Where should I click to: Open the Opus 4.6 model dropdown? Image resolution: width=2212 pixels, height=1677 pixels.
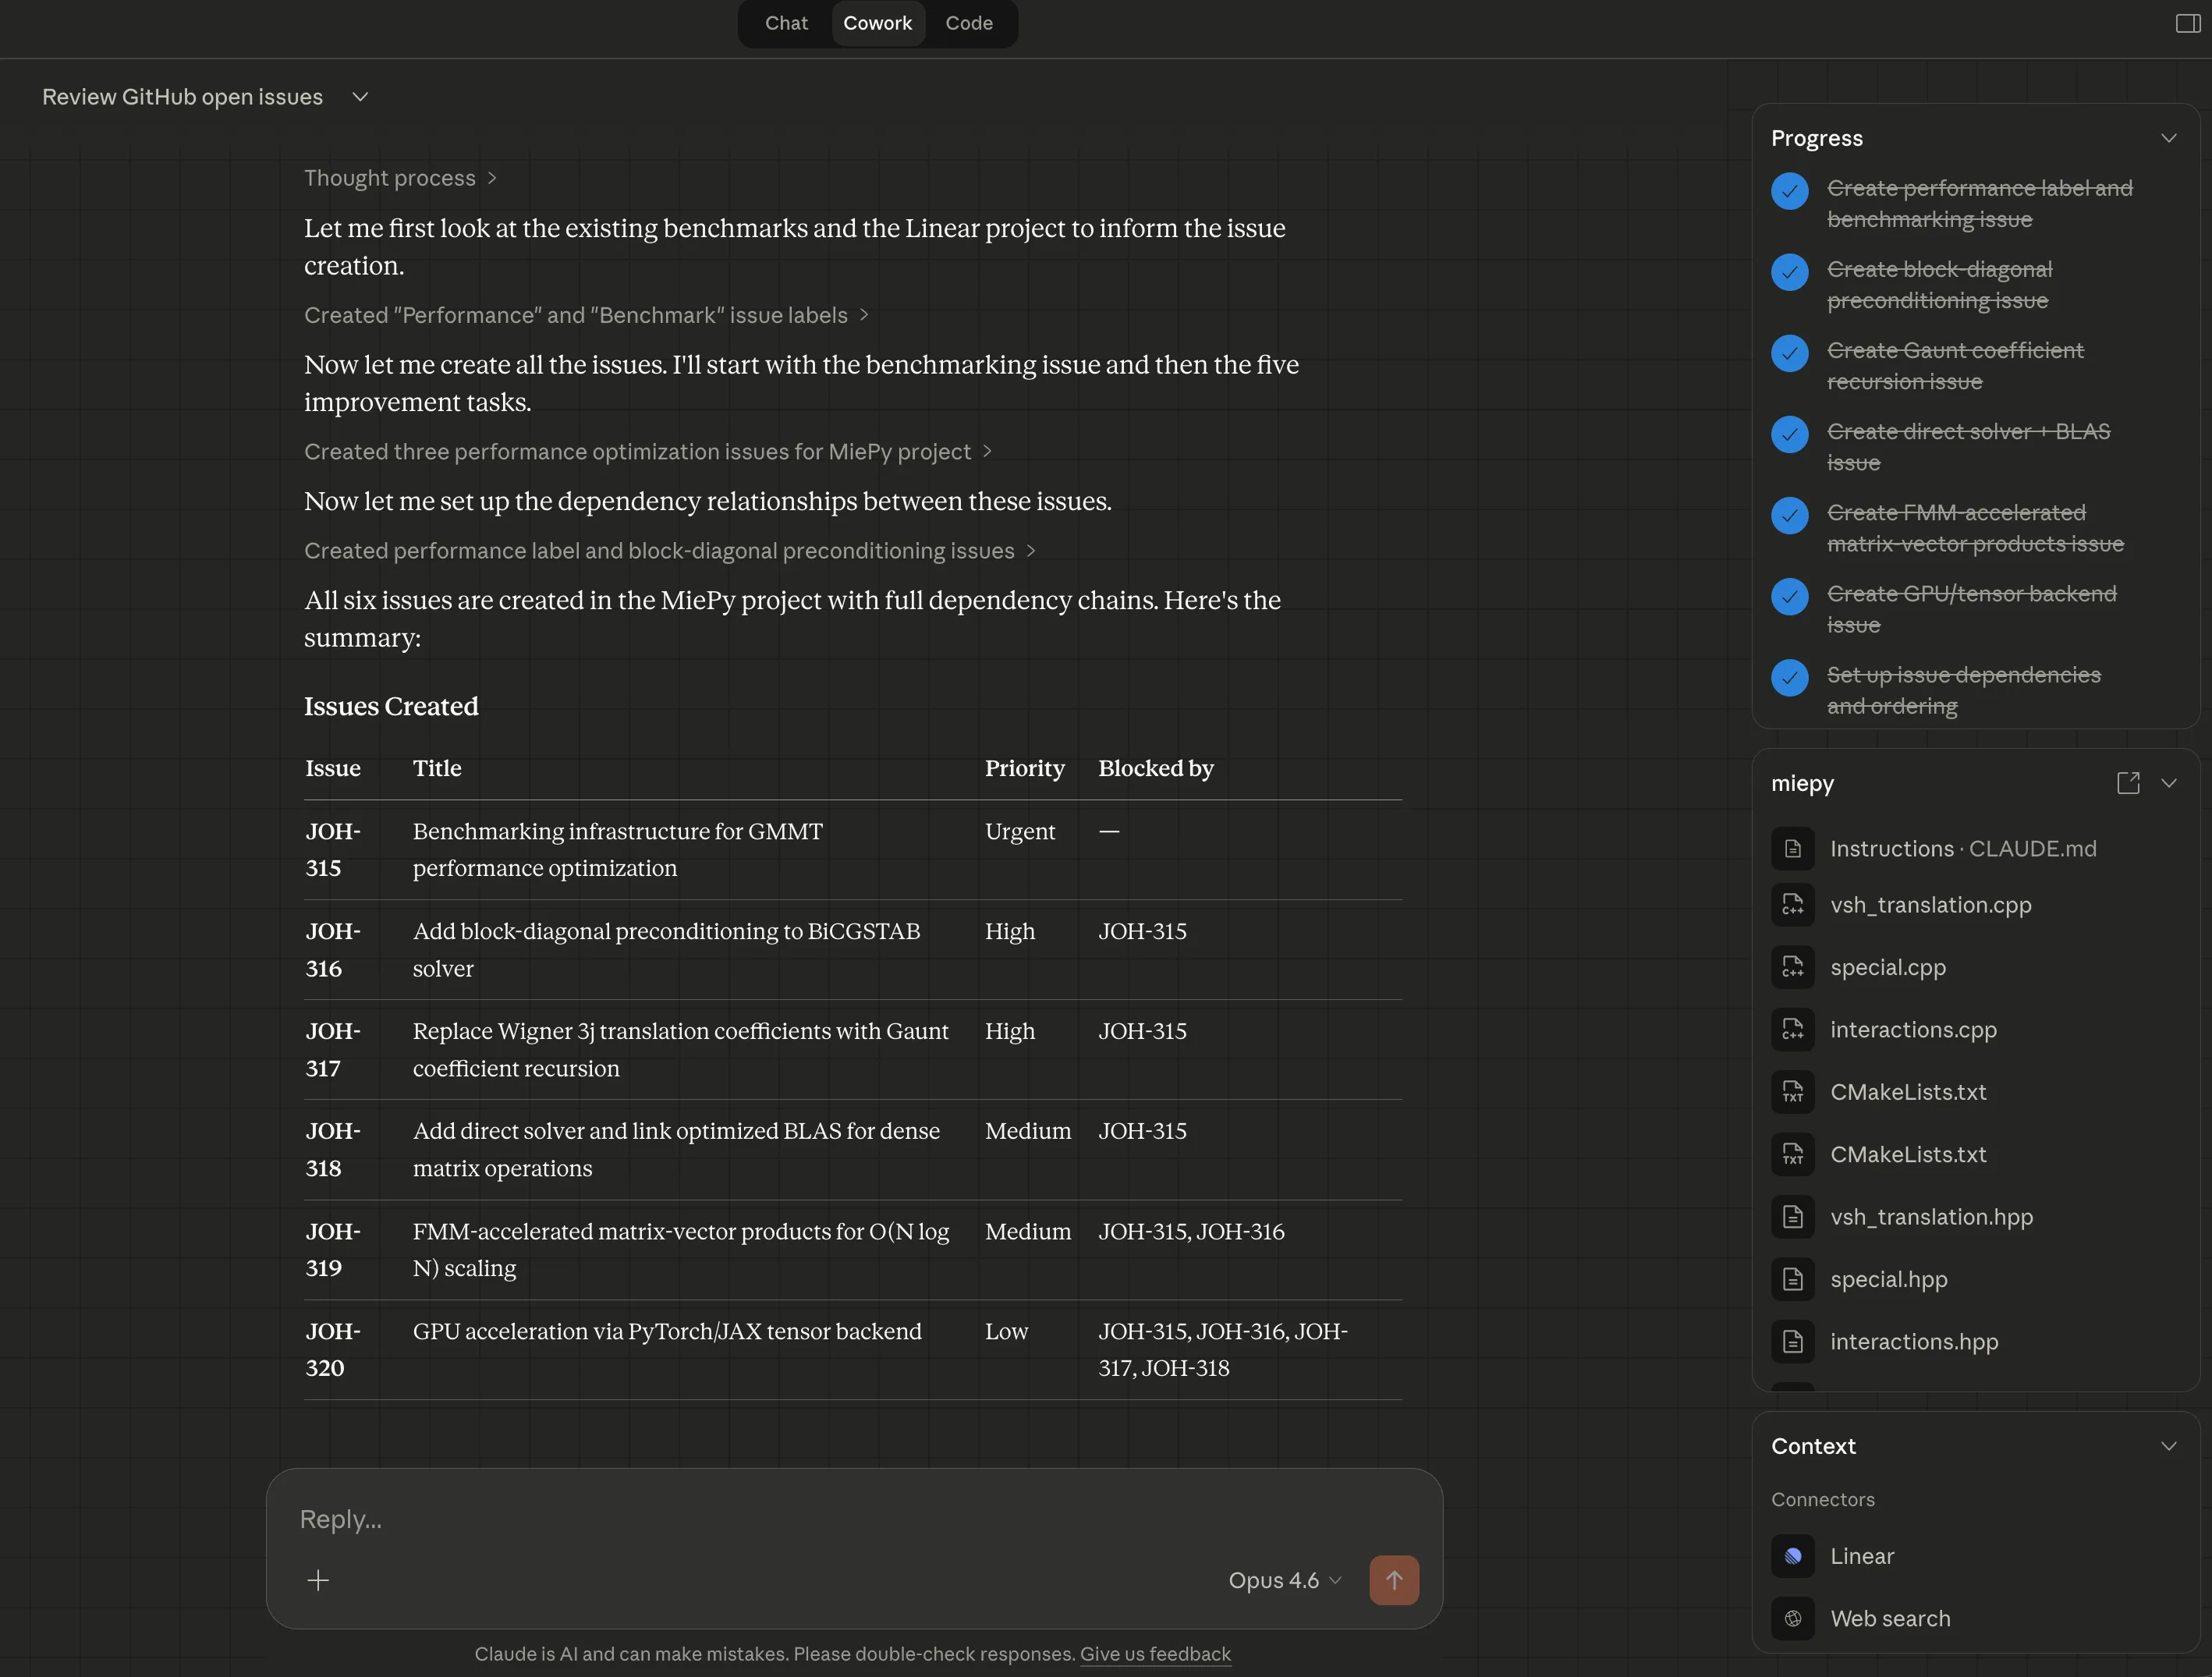[1284, 1580]
